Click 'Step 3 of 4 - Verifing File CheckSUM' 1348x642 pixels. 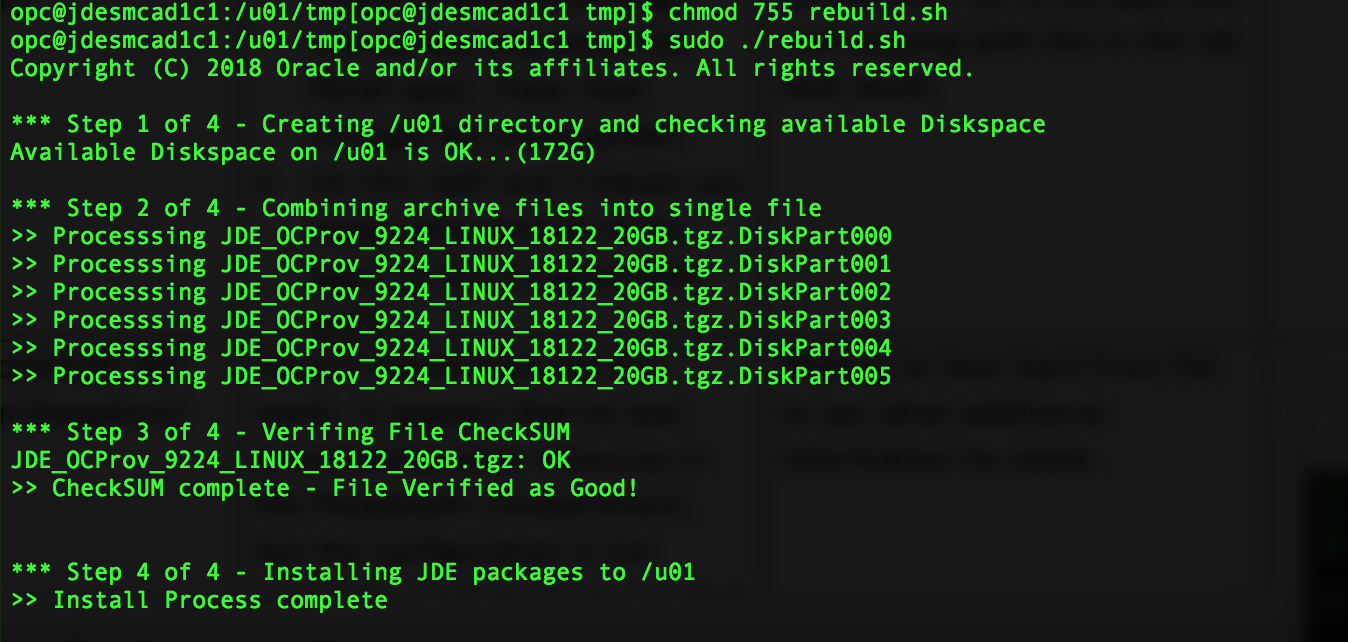pos(290,433)
